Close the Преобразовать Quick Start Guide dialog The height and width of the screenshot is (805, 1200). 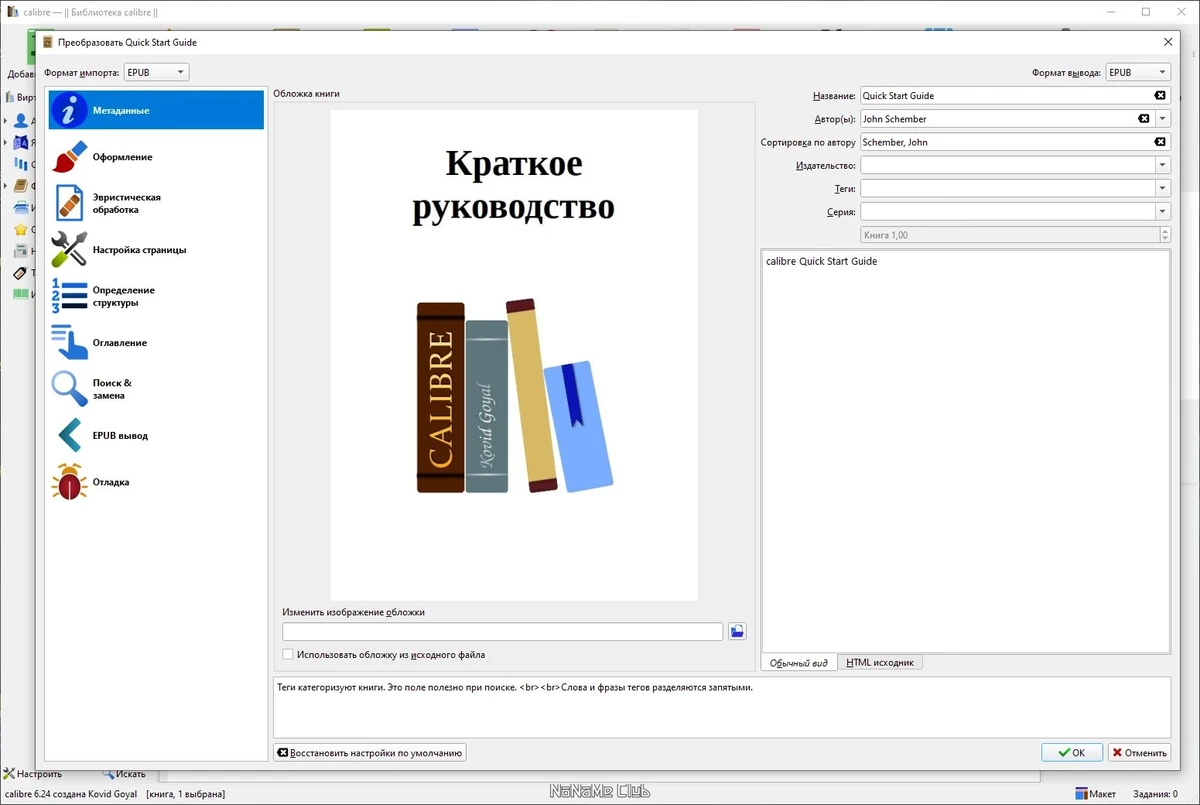click(1168, 42)
